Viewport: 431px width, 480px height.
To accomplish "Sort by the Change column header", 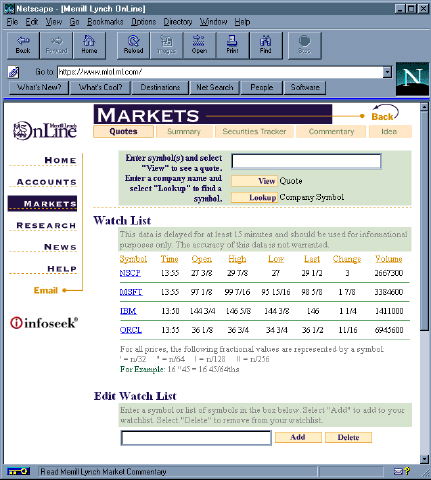I will 347,259.
